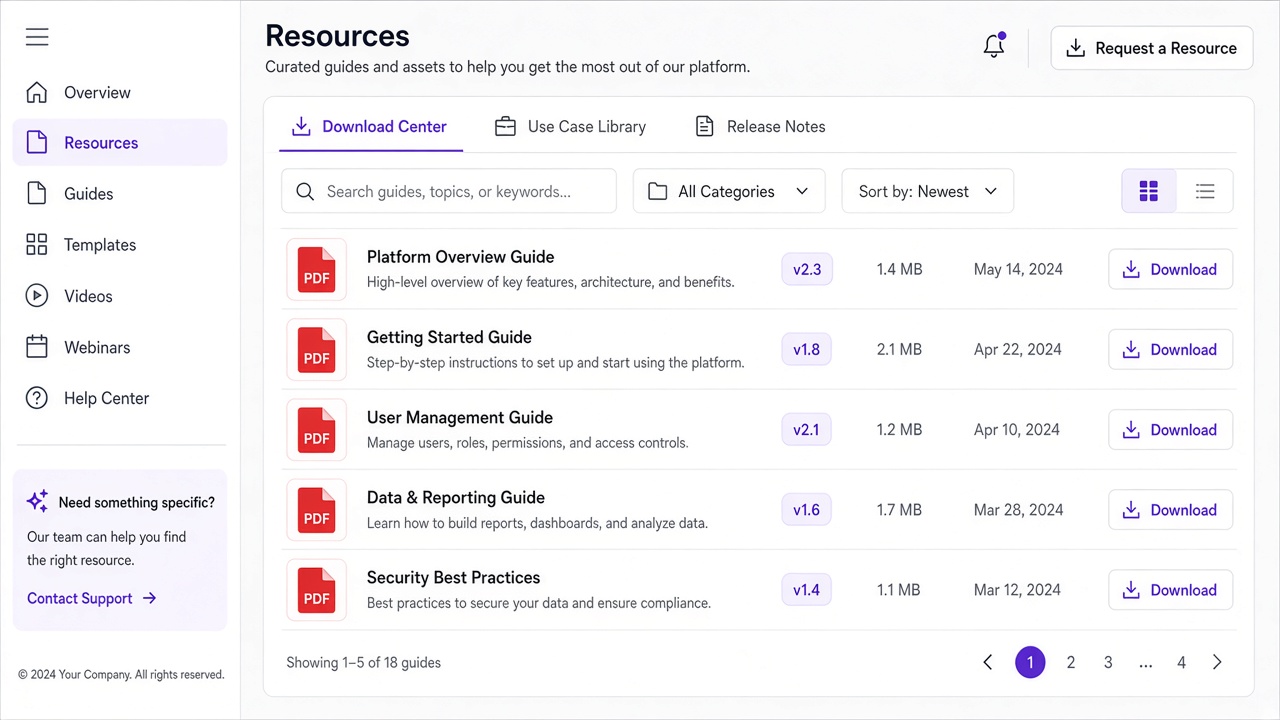Open the hamburger menu icon
The image size is (1280, 720).
(x=37, y=37)
